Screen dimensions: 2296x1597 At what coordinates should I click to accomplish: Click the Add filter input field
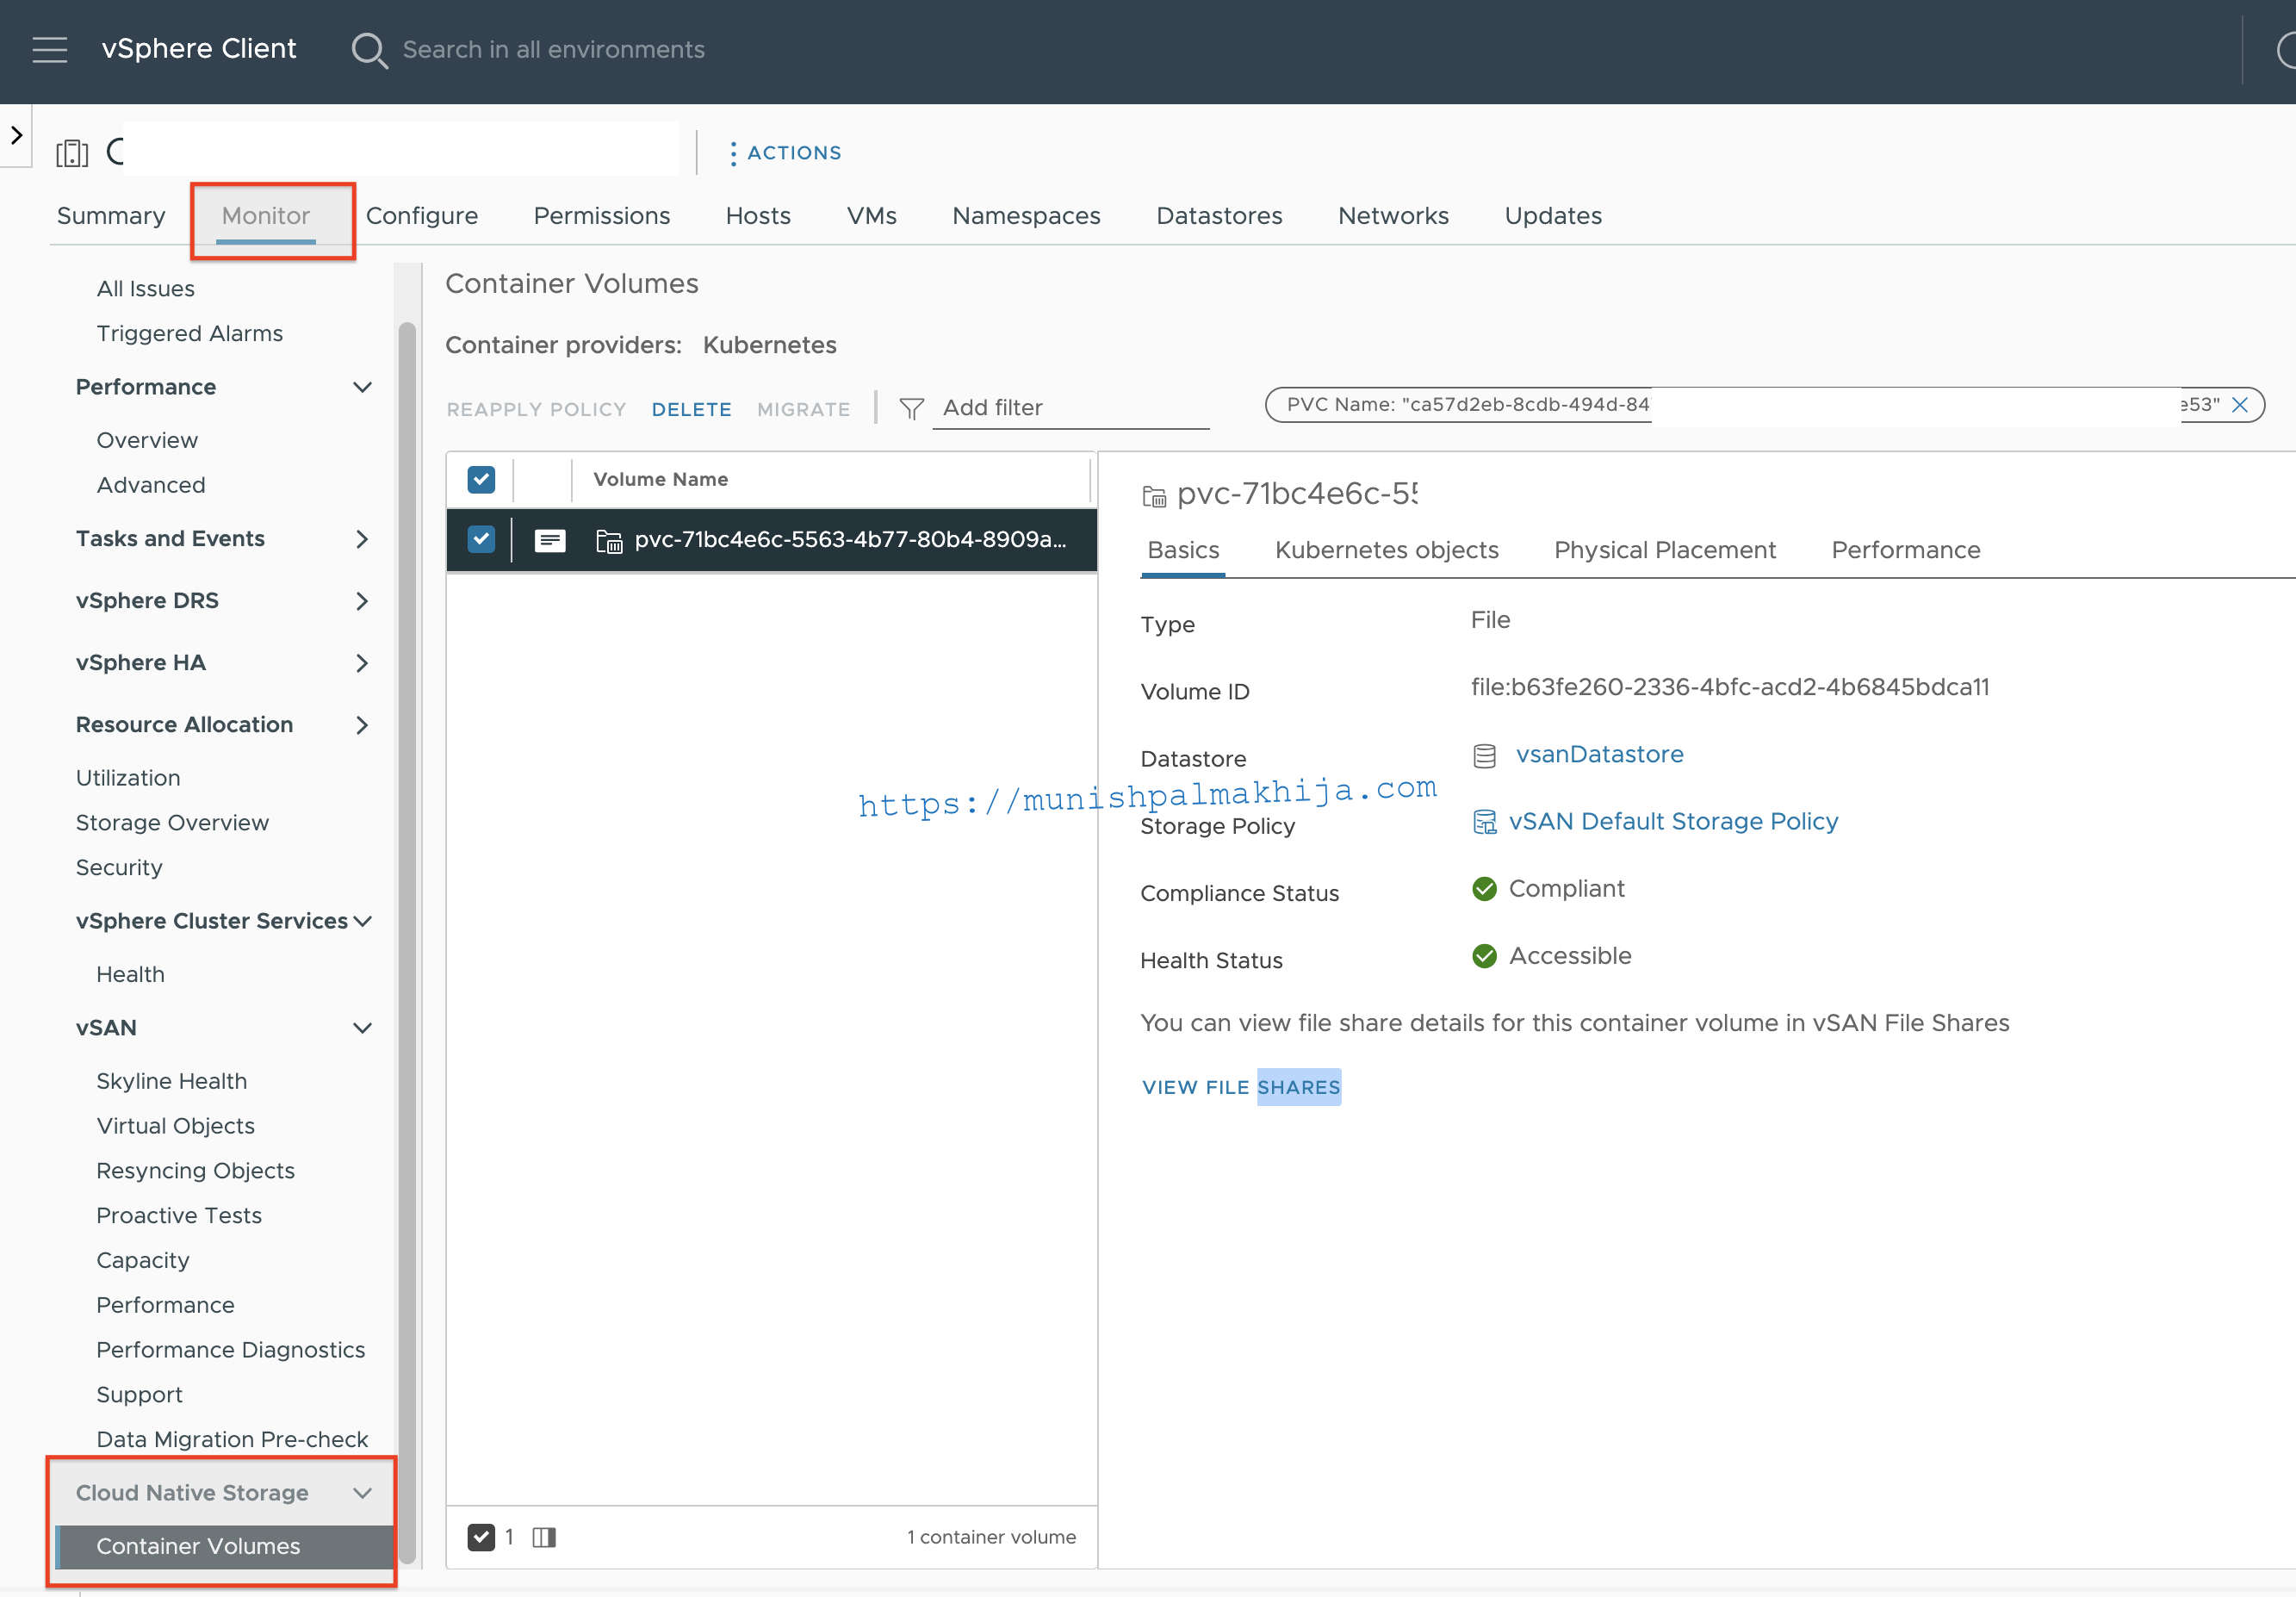point(1071,408)
